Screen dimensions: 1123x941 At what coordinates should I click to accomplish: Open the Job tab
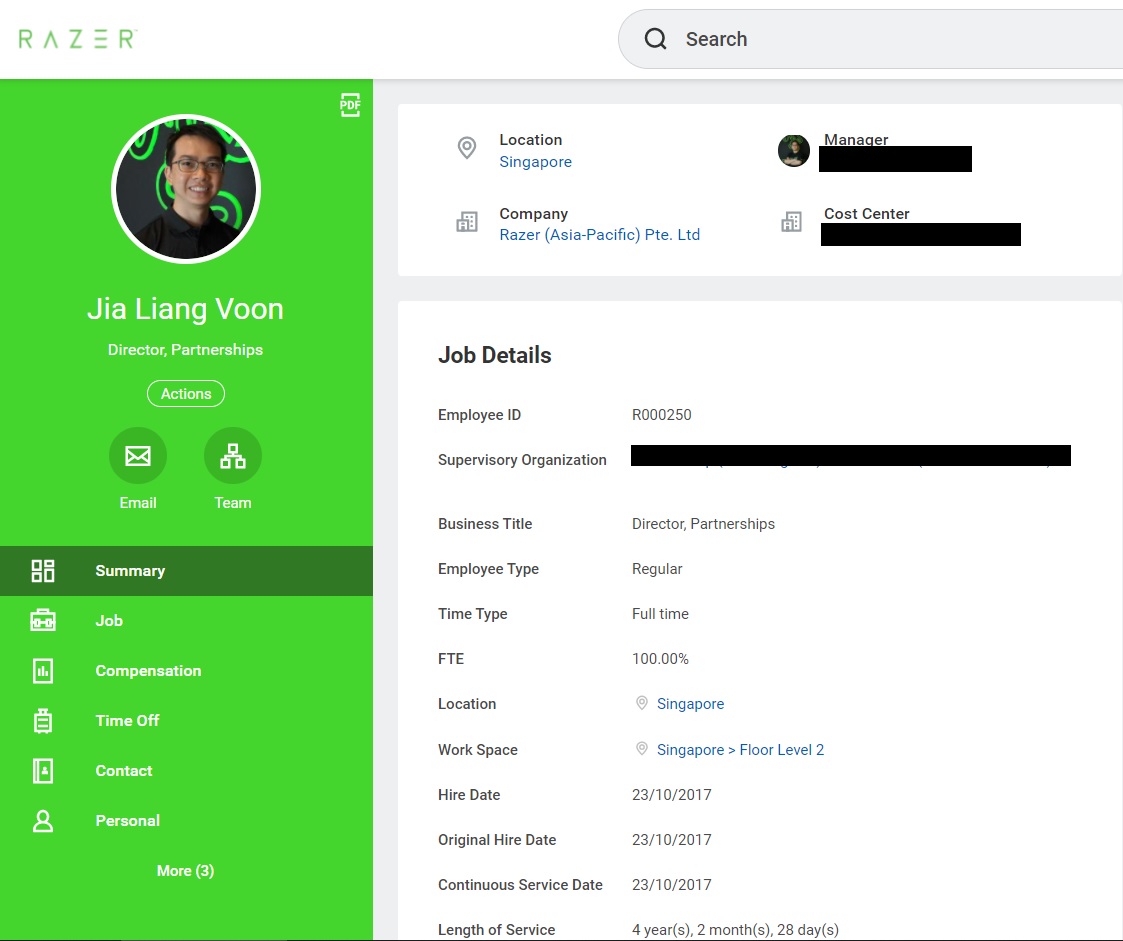coord(186,621)
